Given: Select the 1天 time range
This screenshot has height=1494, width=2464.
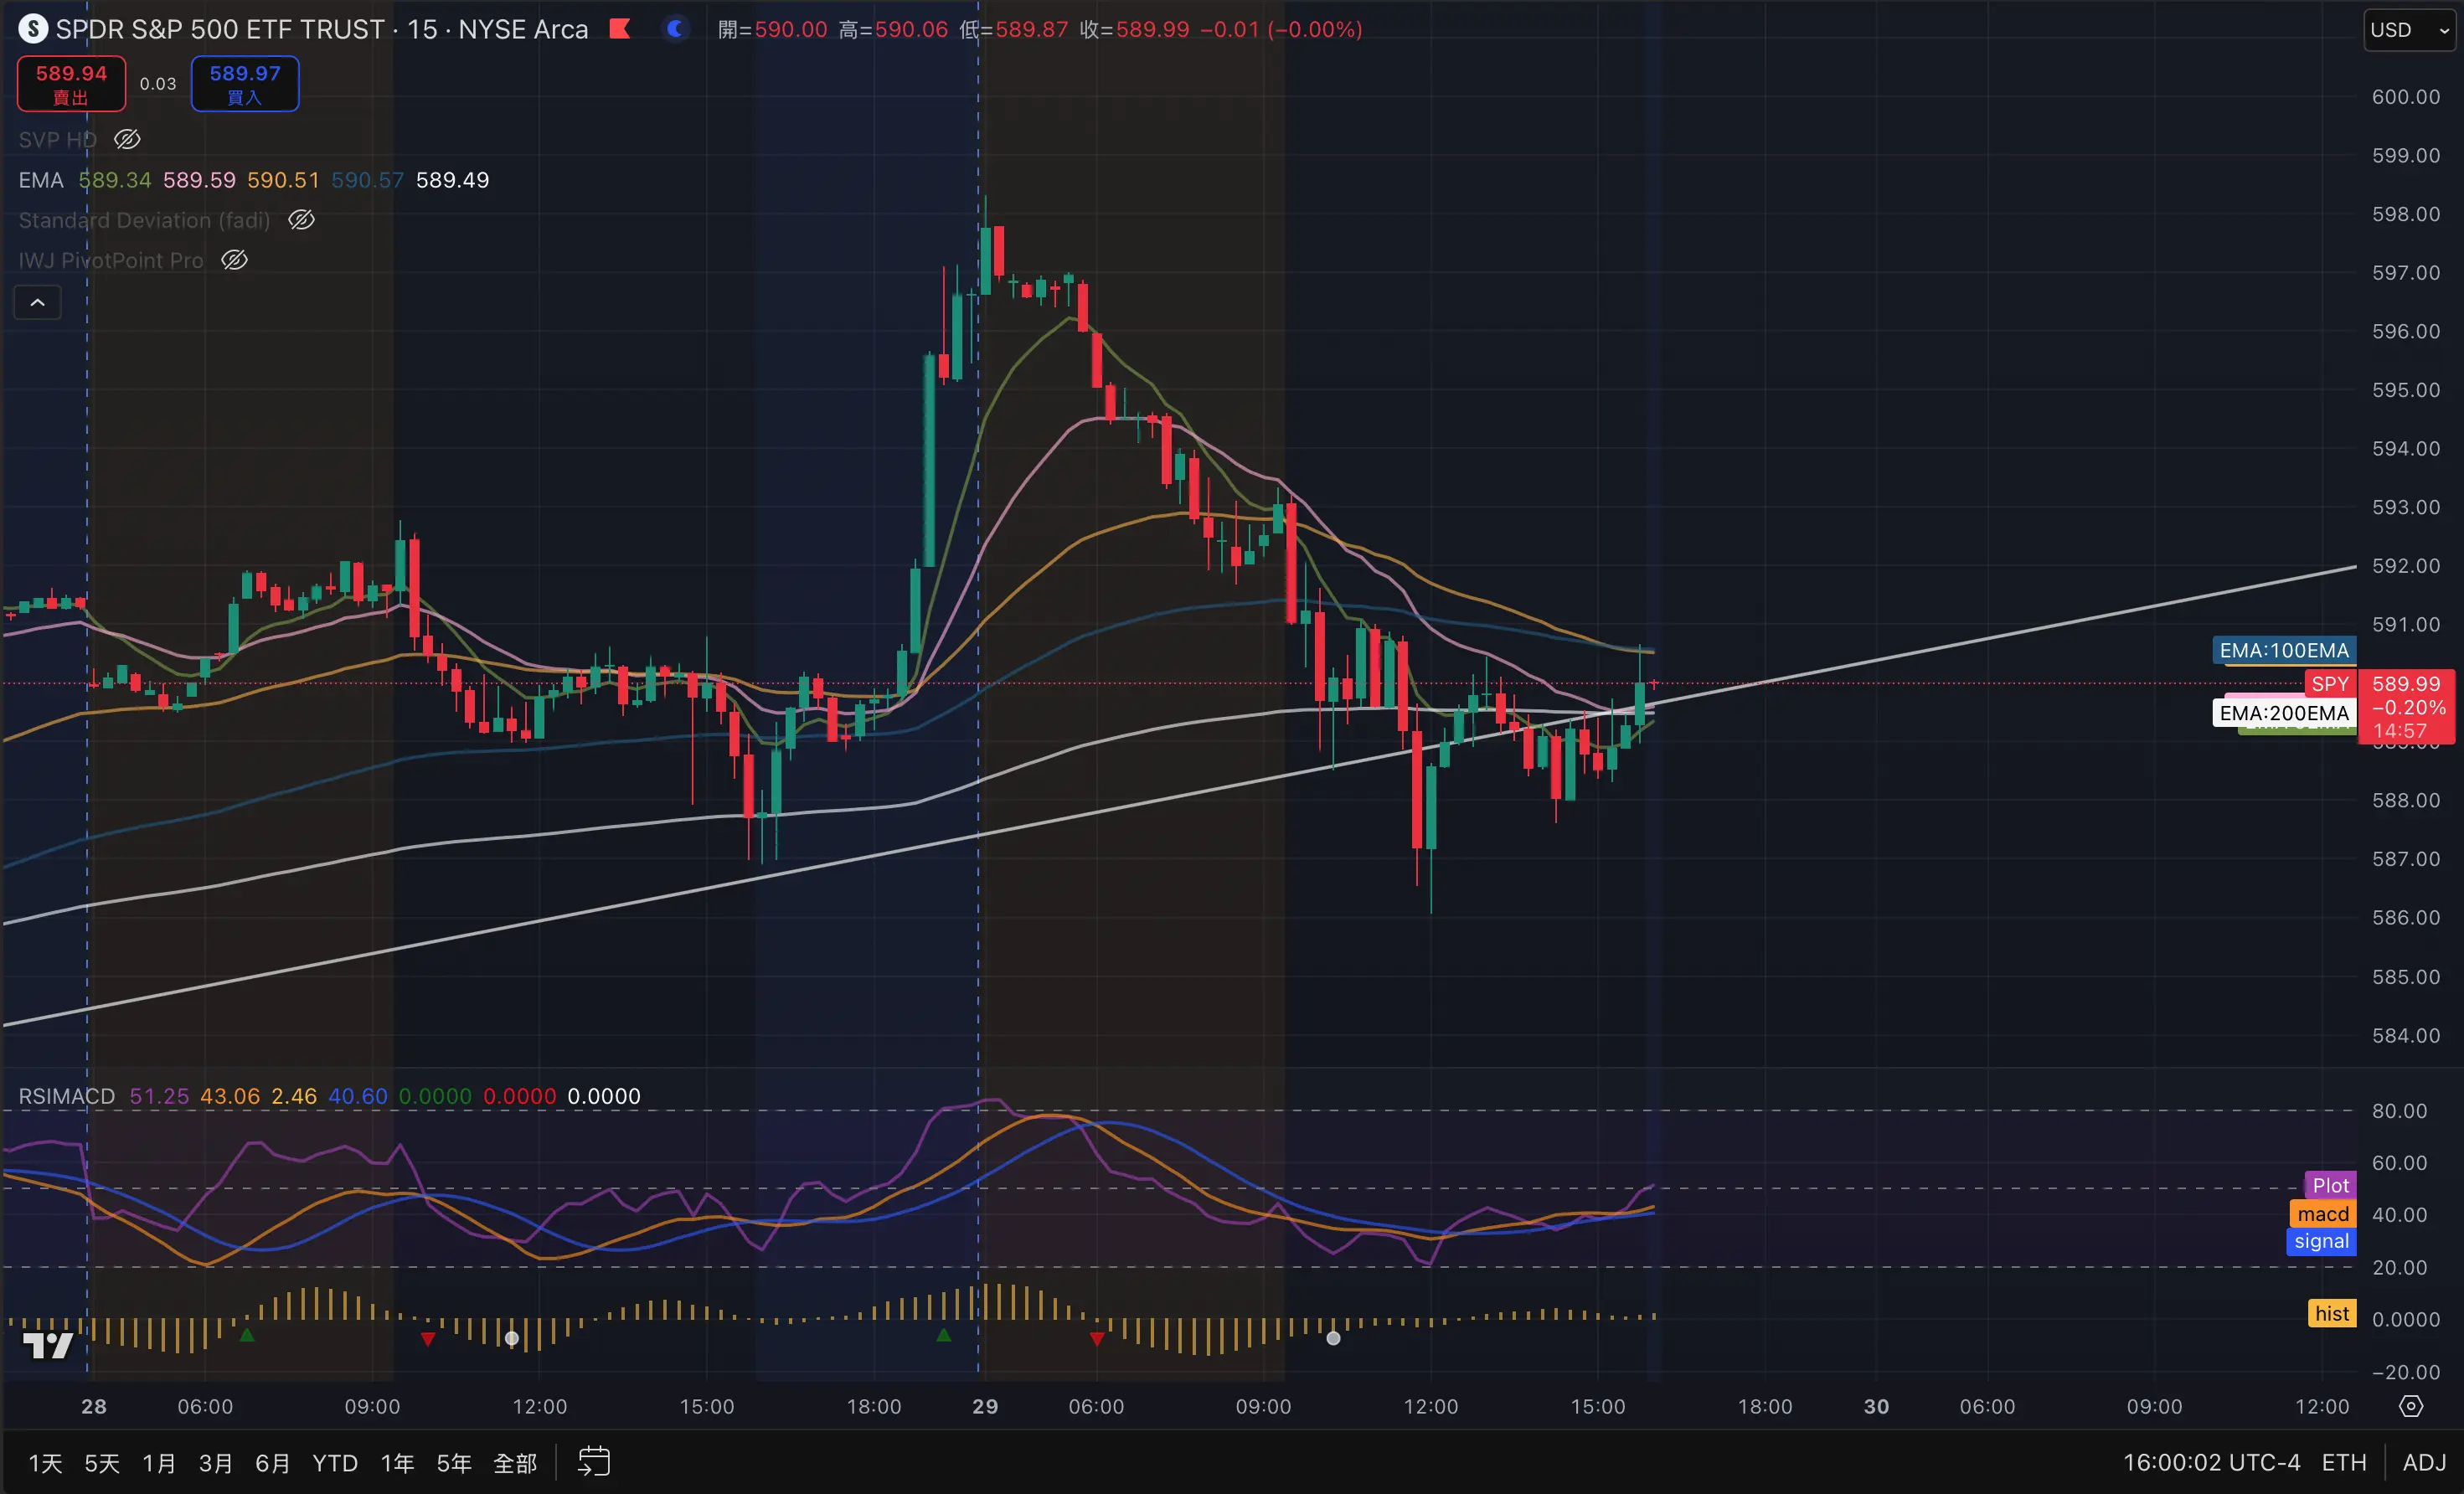Looking at the screenshot, I should click(45, 1463).
